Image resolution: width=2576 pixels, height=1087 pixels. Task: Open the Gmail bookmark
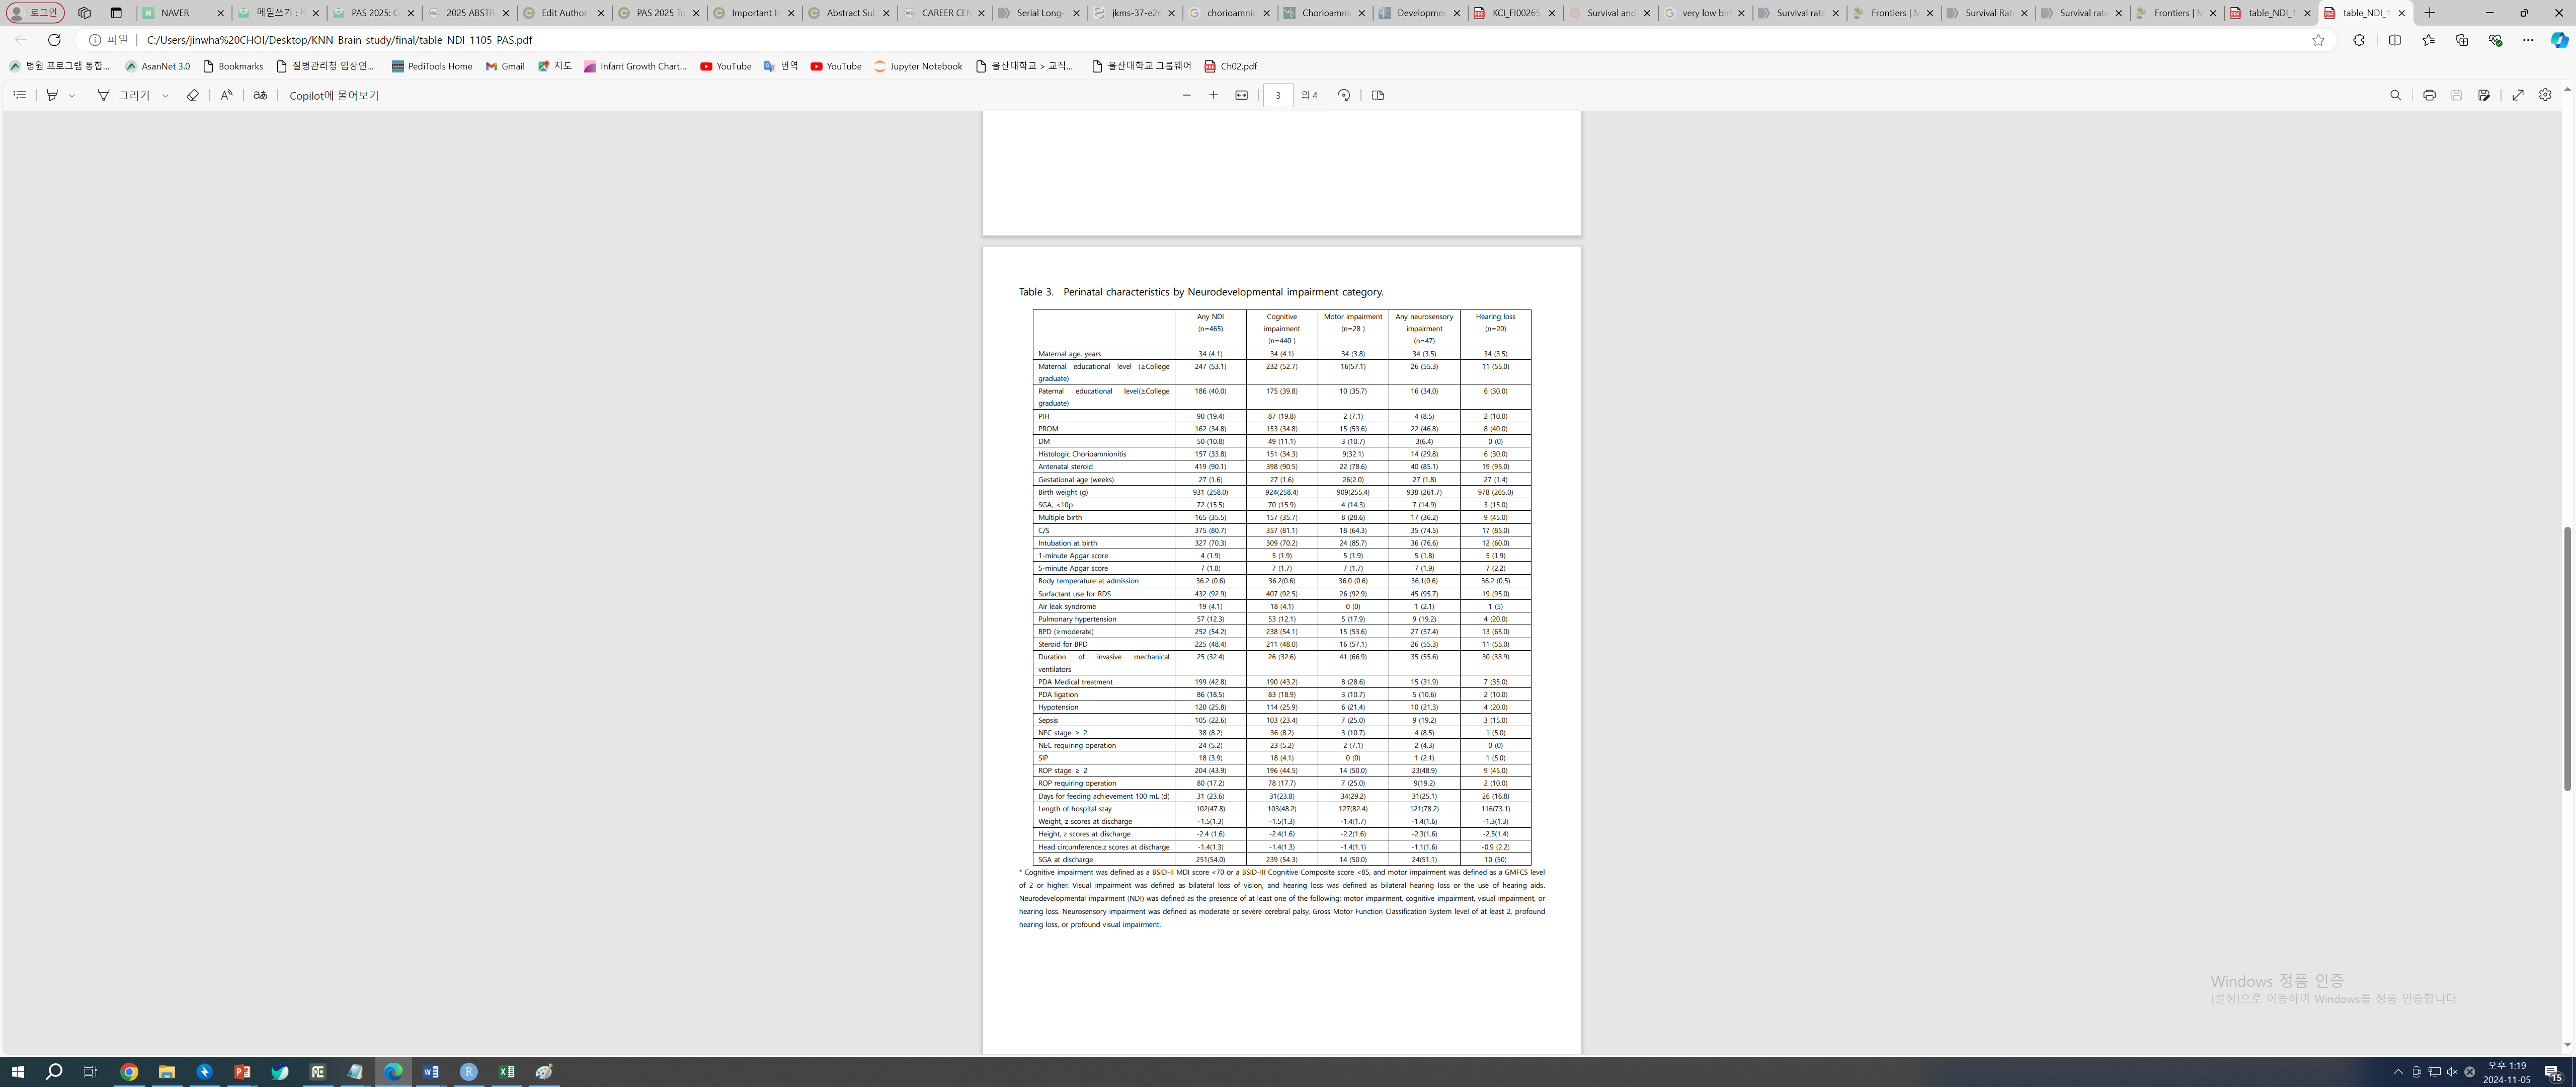(x=505, y=66)
